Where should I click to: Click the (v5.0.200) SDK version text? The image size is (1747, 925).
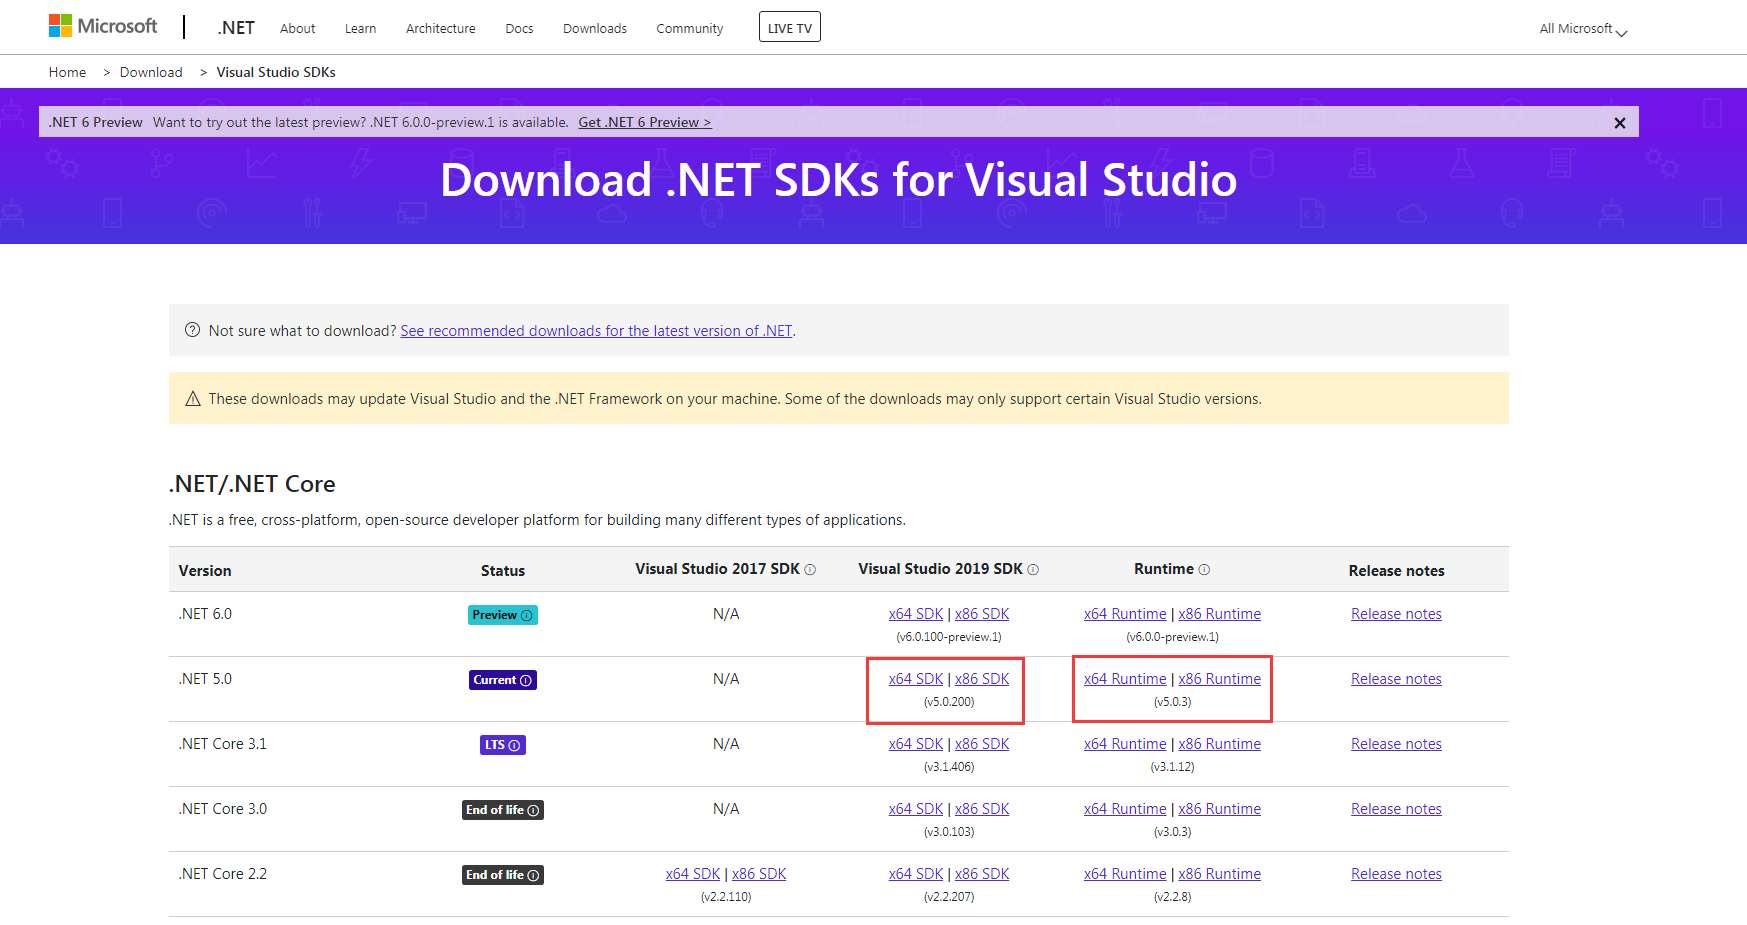[949, 702]
